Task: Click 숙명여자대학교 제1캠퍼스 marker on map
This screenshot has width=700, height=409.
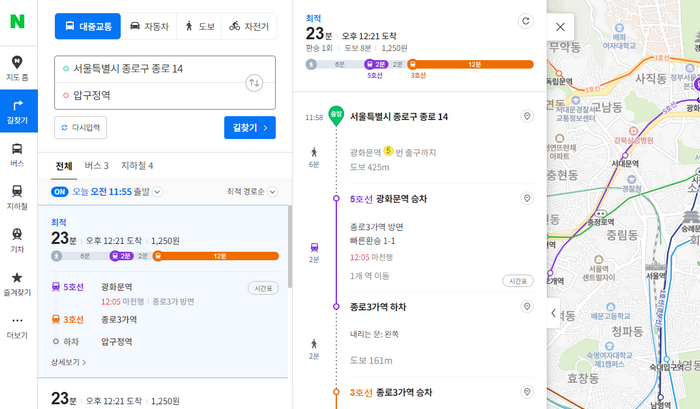Action: coord(609,346)
